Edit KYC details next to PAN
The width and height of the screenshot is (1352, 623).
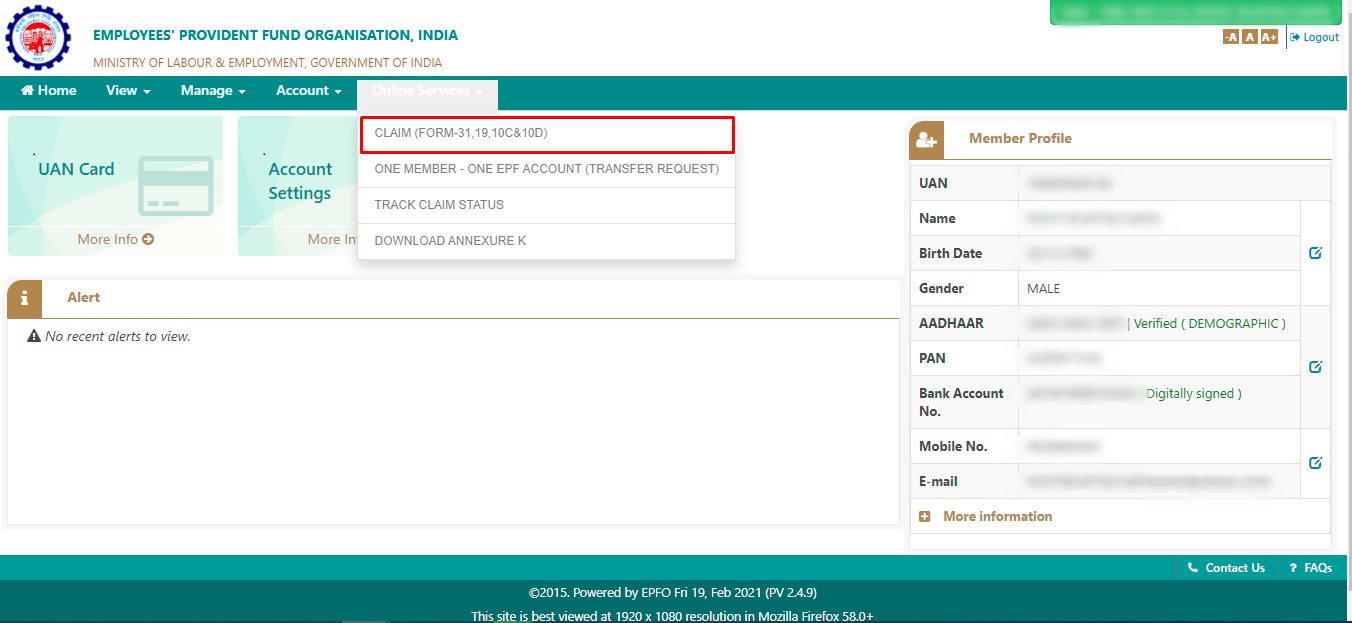[1315, 367]
